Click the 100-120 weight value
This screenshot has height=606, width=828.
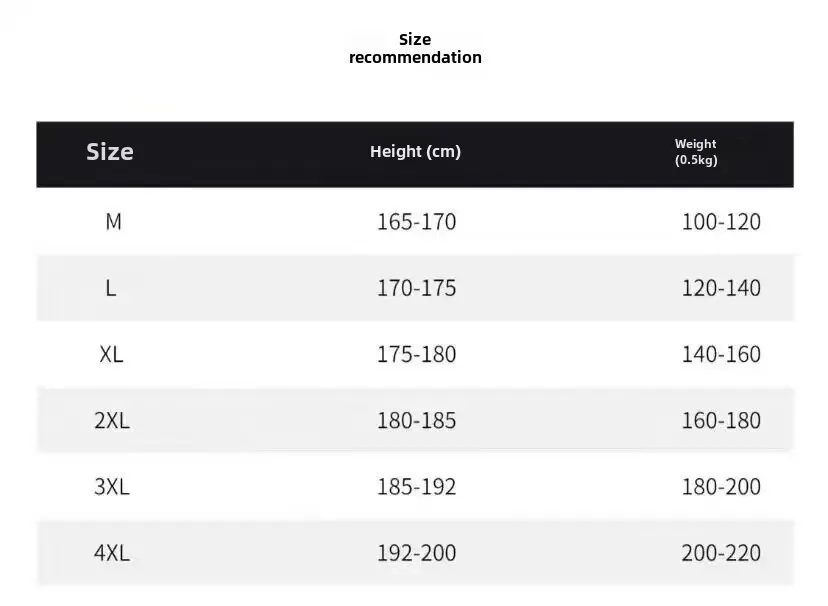[x=721, y=222]
